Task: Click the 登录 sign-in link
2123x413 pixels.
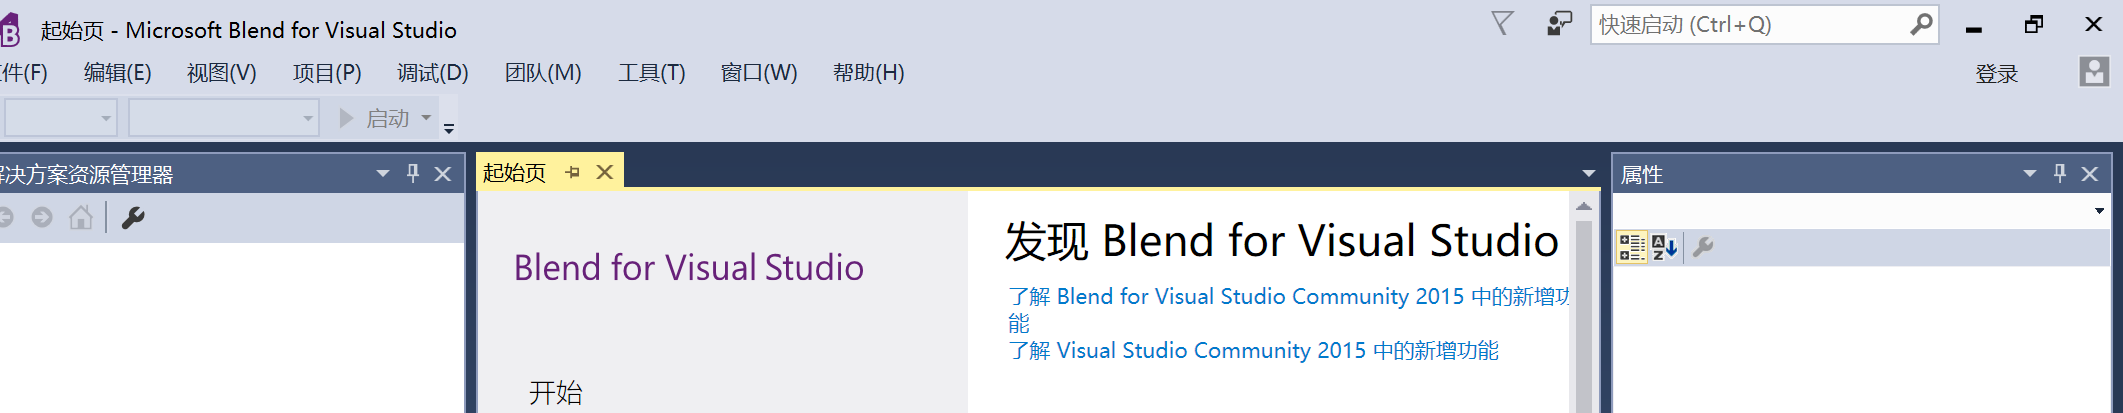Action: pos(1996,74)
